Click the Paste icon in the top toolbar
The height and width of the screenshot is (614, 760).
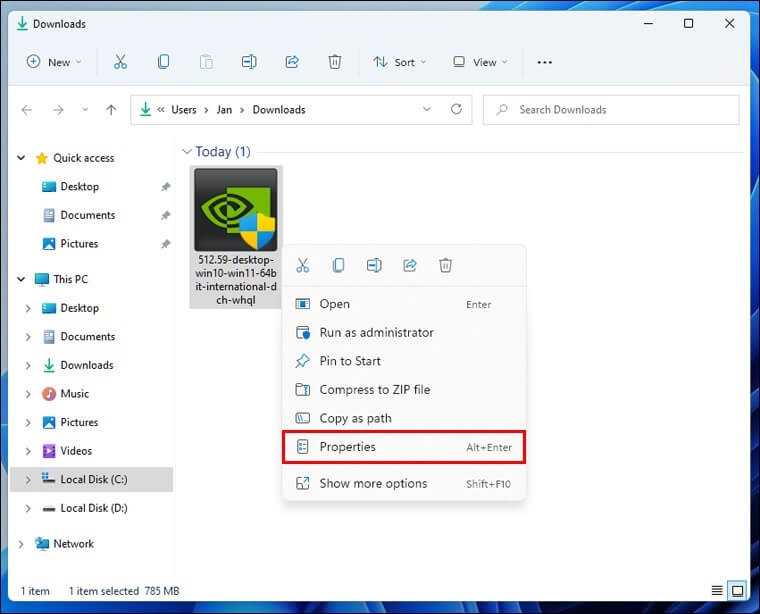pos(206,62)
